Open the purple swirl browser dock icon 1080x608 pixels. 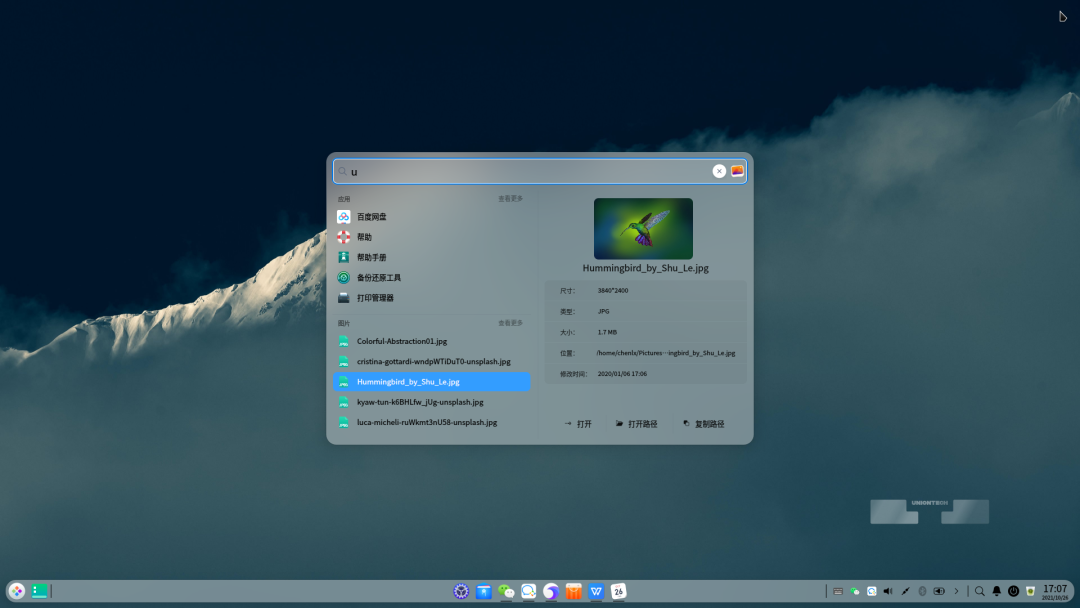click(551, 591)
